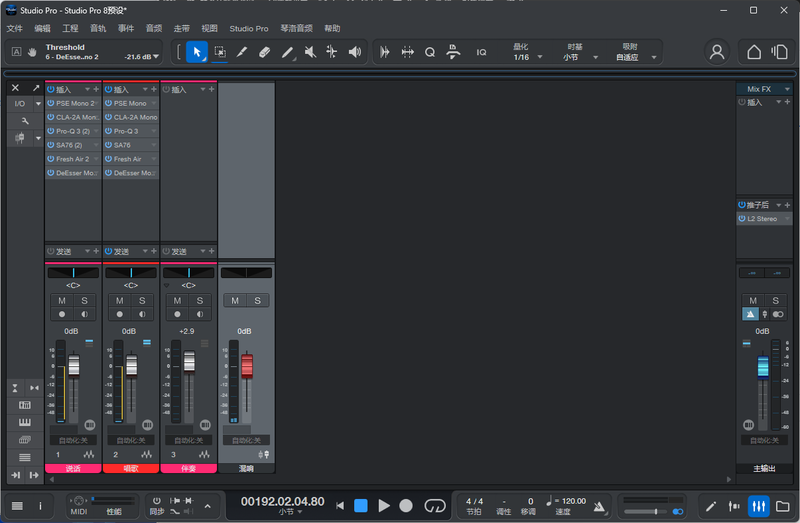The width and height of the screenshot is (800, 523).
Task: Expand the transport sync options chevron
Action: tap(207, 506)
